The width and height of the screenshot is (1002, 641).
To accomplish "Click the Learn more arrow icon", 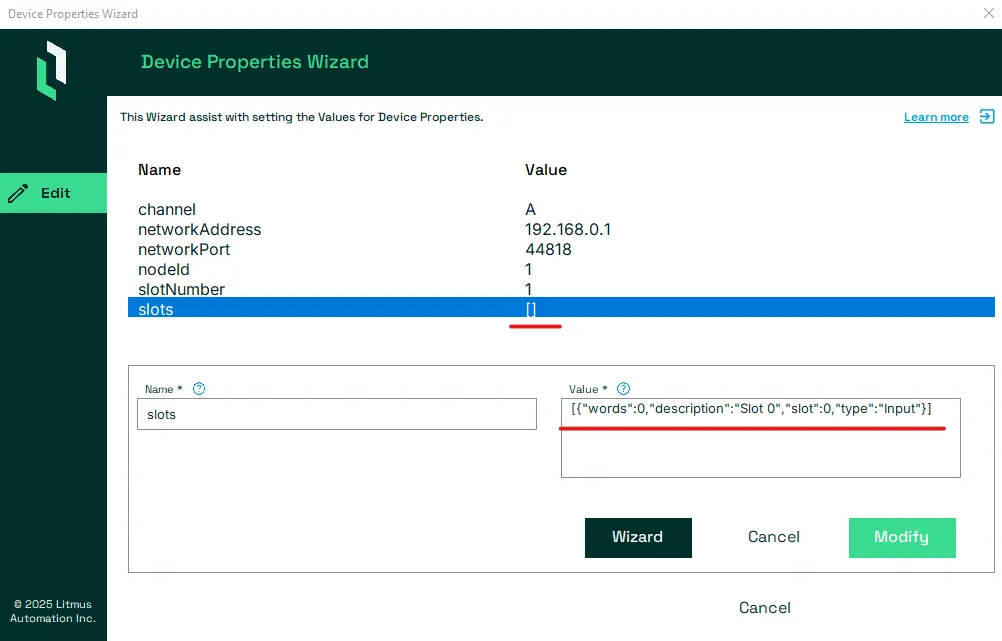I will point(987,117).
